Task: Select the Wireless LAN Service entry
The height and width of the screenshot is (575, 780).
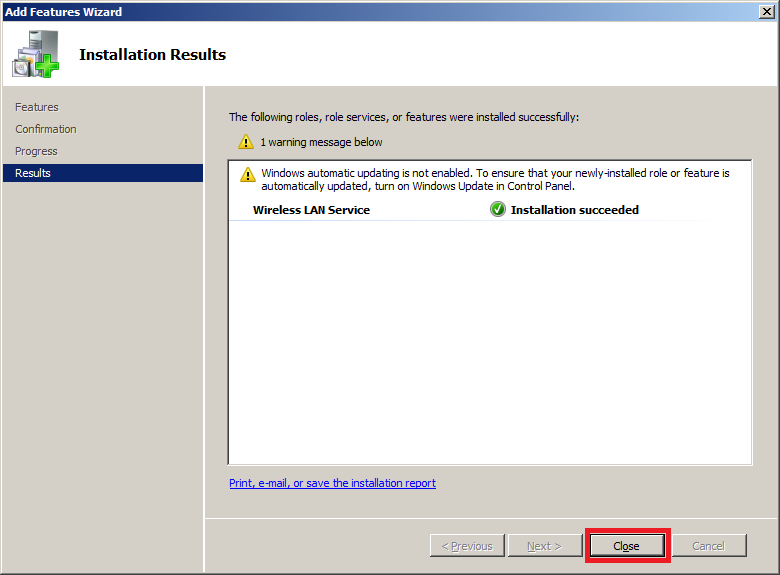Action: coord(311,210)
